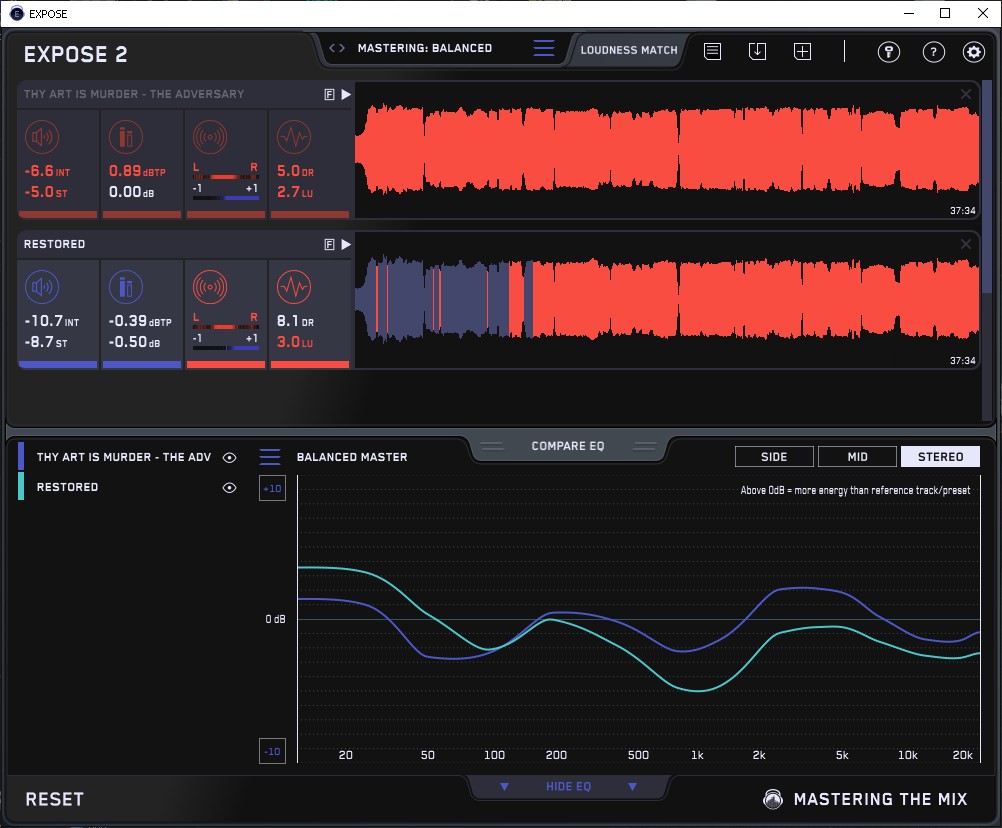The height and width of the screenshot is (828, 1002).
Task: Toggle the Loudness Match button
Action: (629, 49)
